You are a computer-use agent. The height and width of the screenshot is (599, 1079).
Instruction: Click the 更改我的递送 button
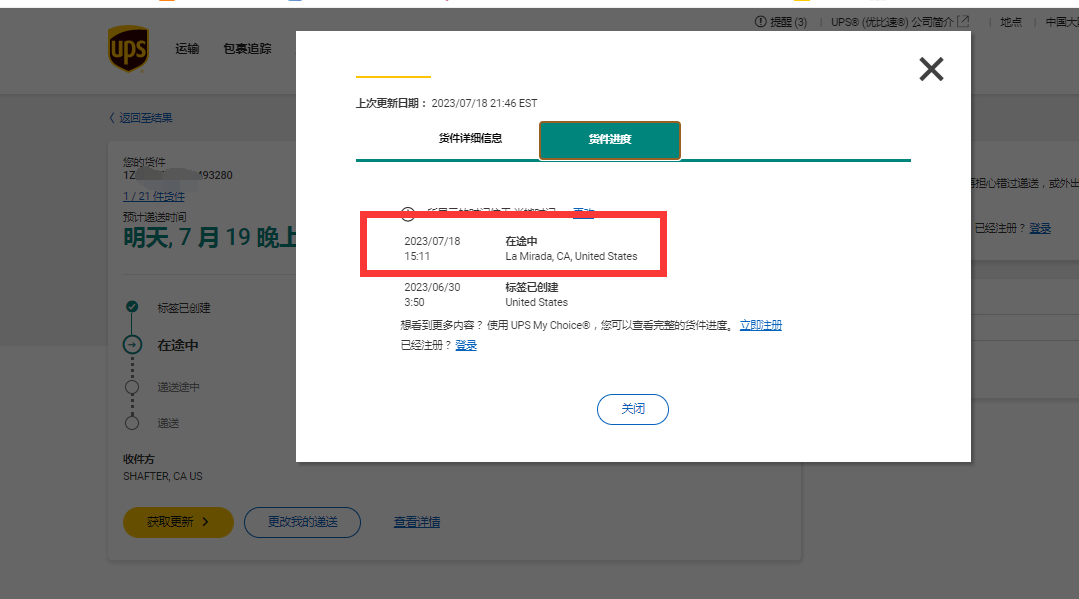302,522
